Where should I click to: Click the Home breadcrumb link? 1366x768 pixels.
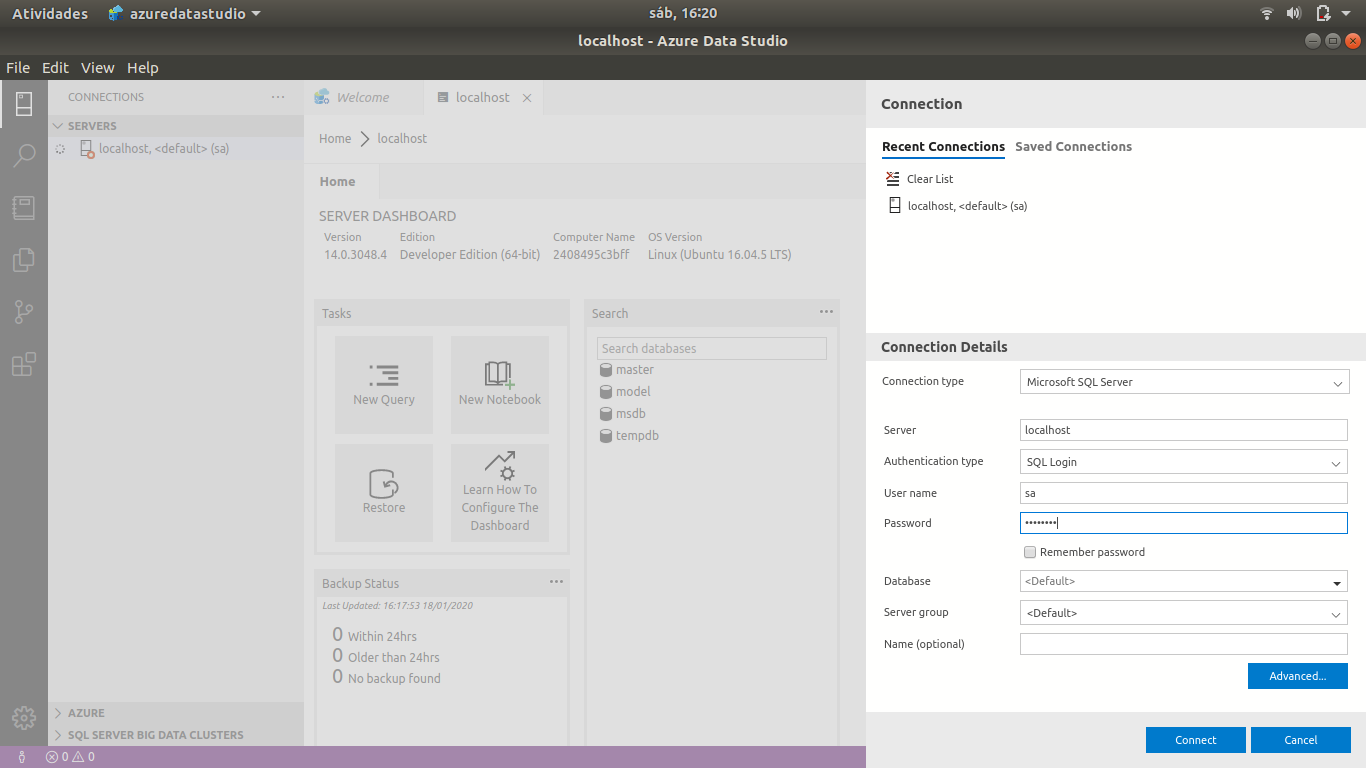(335, 139)
